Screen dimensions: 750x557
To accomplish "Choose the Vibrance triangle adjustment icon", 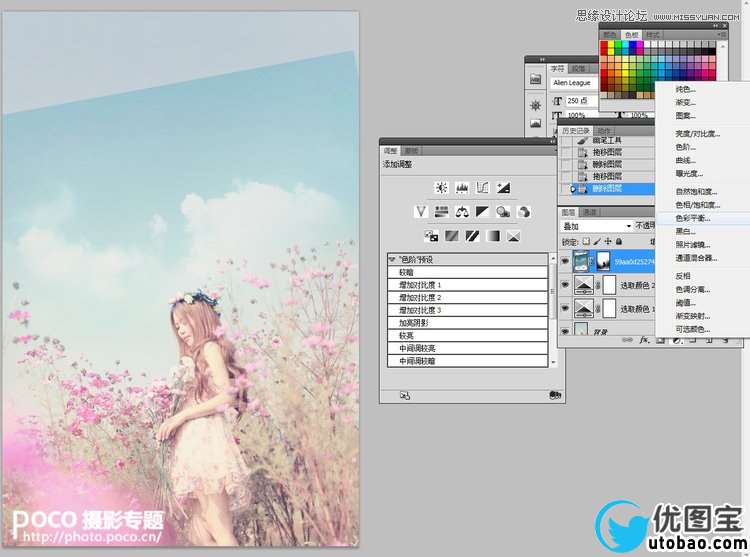I will (x=421, y=211).
